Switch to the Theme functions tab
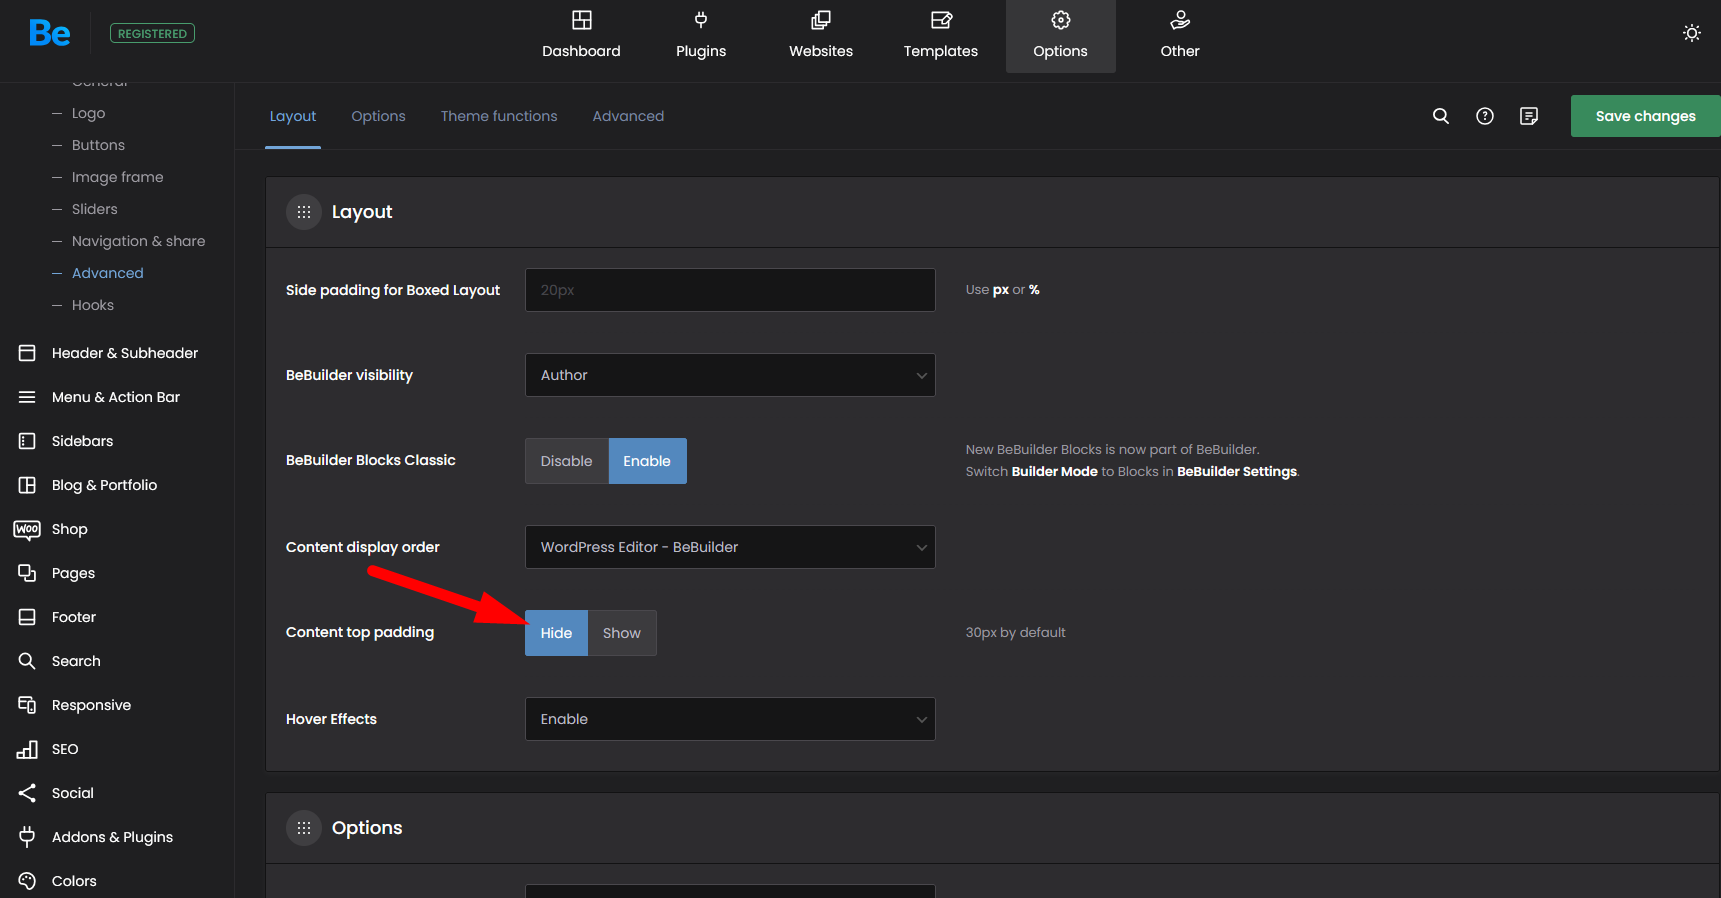This screenshot has height=898, width=1721. (x=499, y=116)
